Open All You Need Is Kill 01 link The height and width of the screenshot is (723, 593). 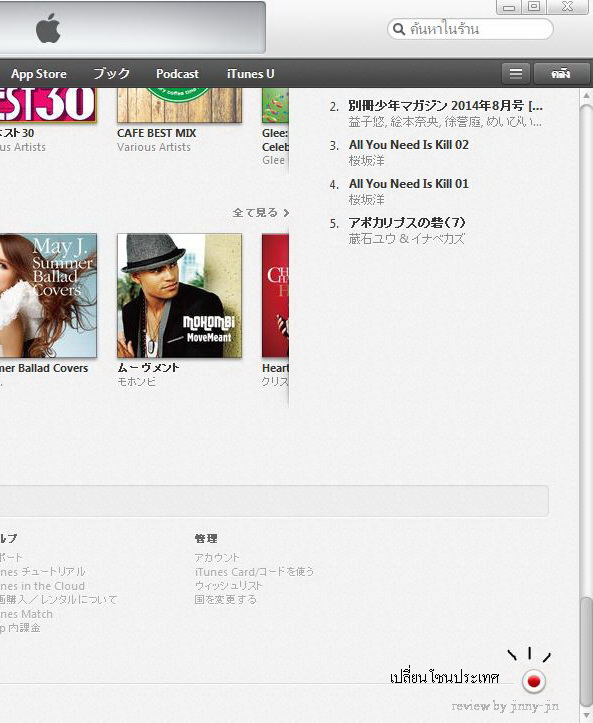click(x=409, y=184)
